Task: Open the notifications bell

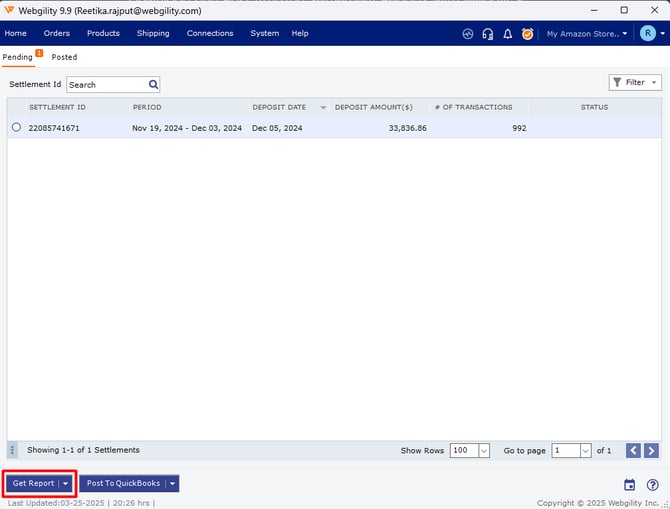Action: click(507, 34)
